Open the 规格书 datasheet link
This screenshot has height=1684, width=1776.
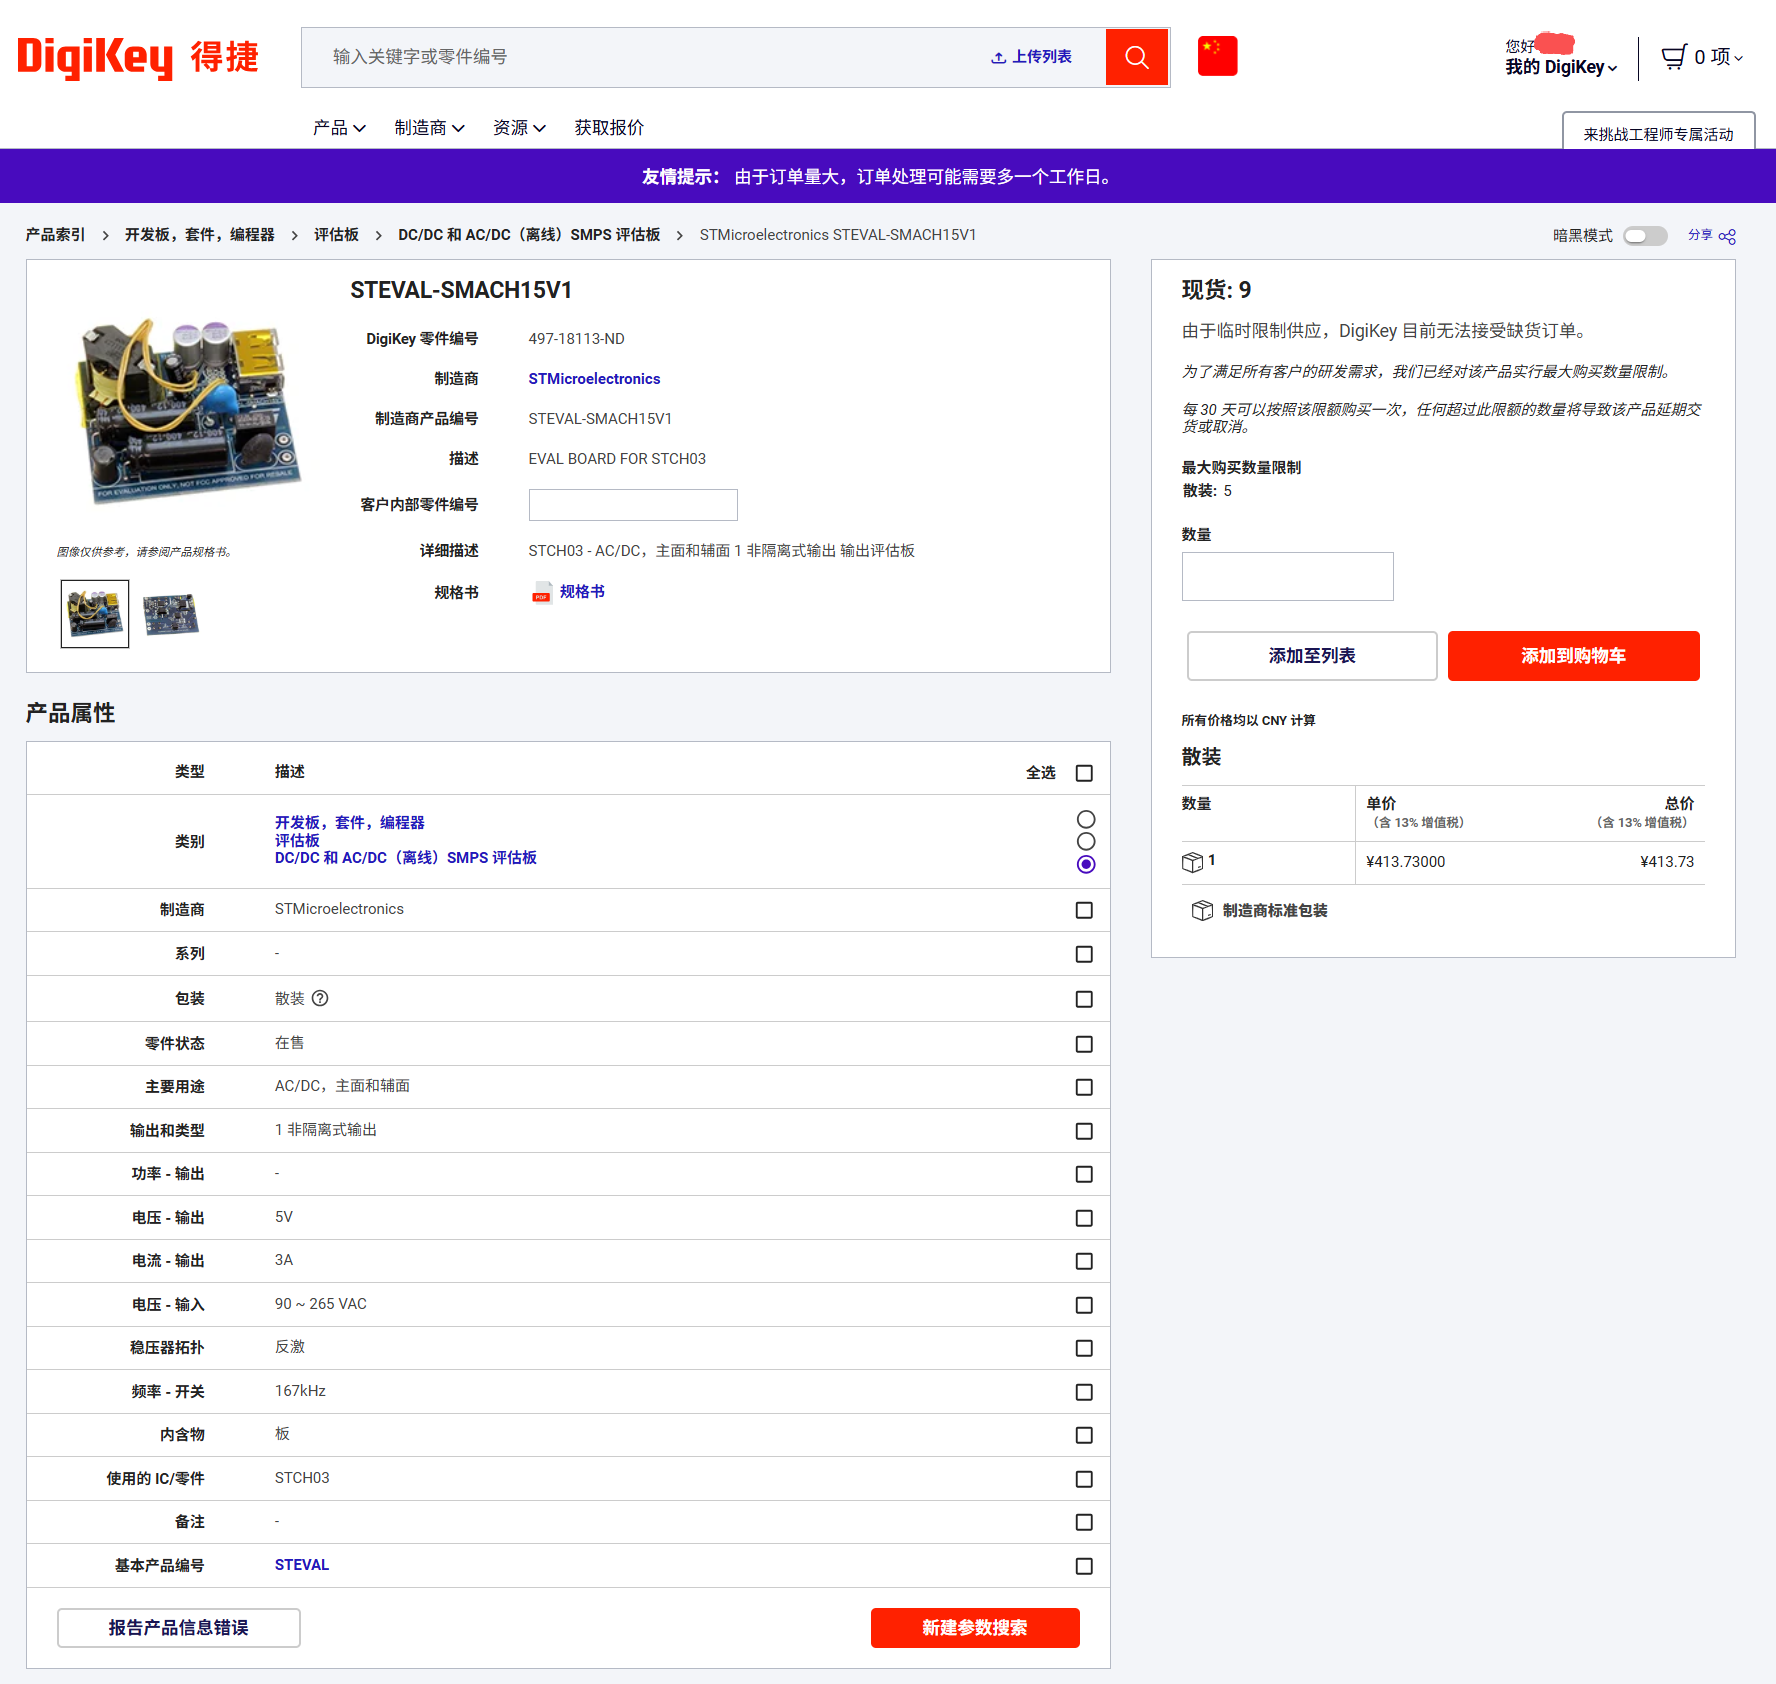pyautogui.click(x=582, y=592)
